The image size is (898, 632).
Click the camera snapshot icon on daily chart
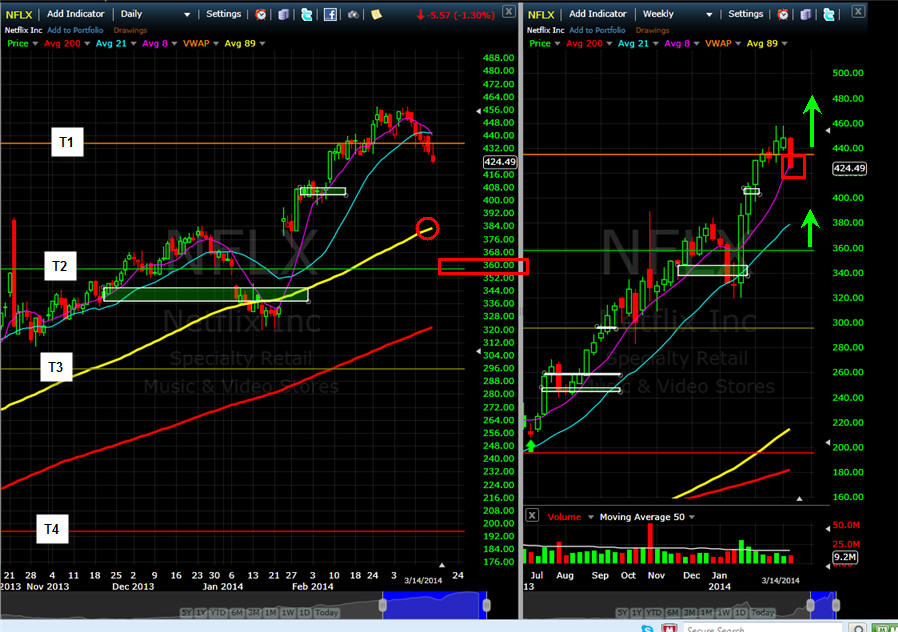pos(353,14)
